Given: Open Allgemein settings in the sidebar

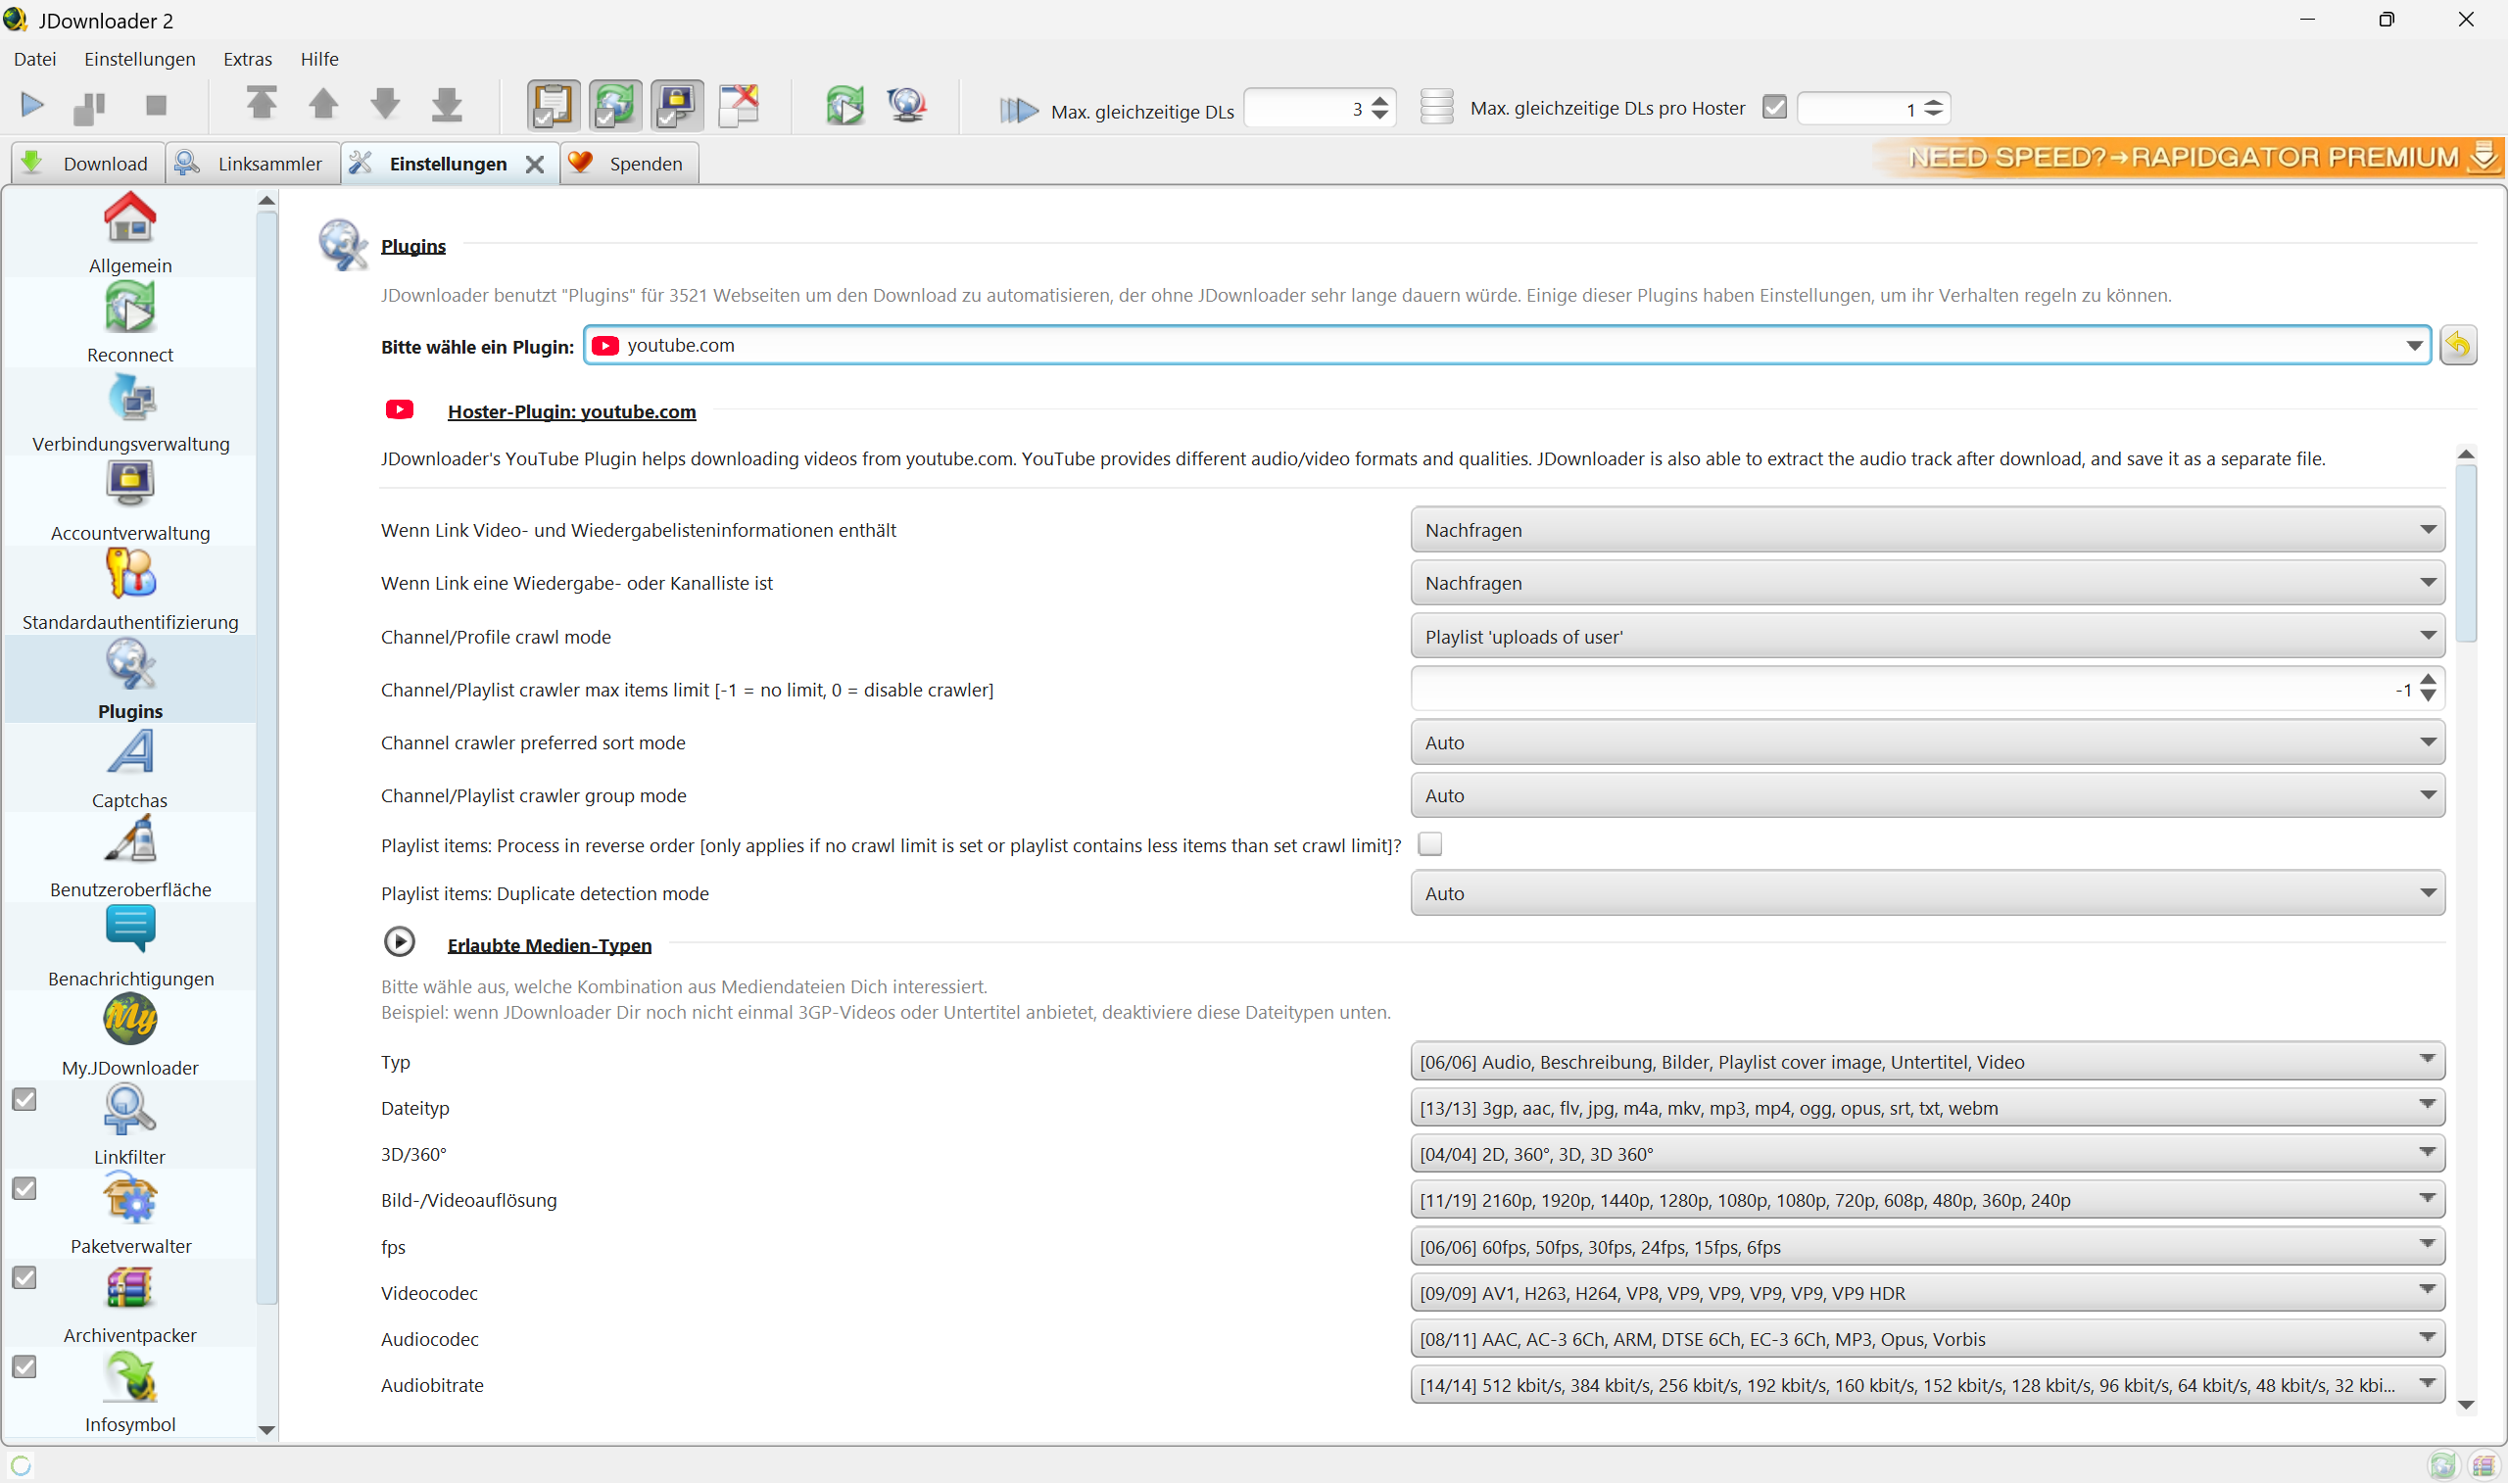Looking at the screenshot, I should 130,234.
